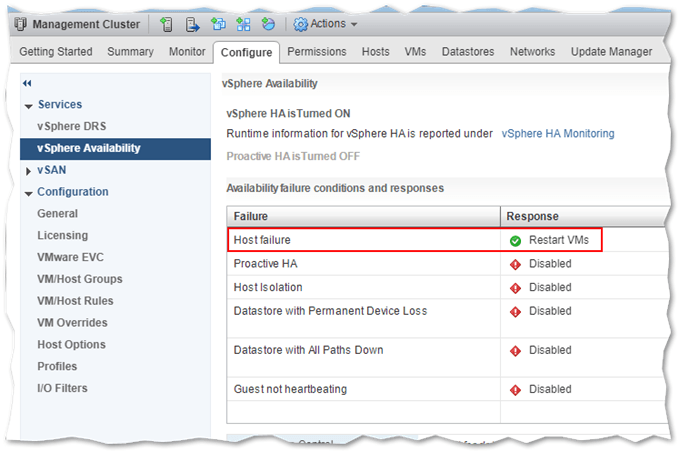Select the Guest not heartbeating row
This screenshot has height=453, width=680.
(x=447, y=389)
